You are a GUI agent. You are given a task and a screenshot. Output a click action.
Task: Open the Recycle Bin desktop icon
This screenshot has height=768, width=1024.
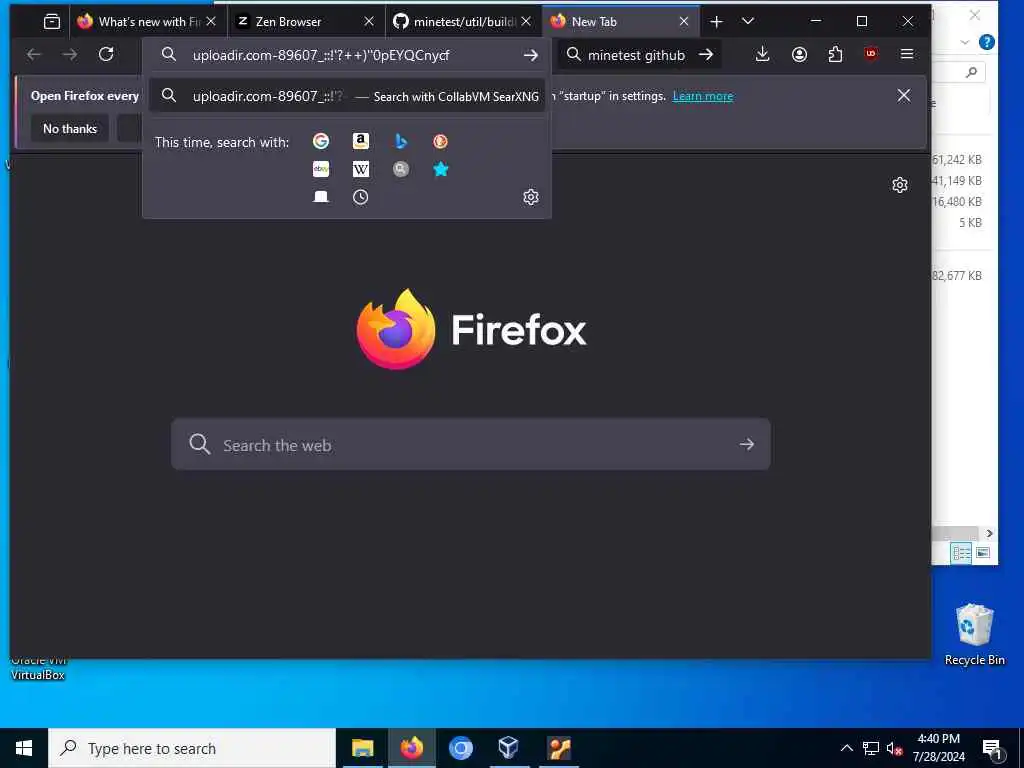click(x=974, y=634)
